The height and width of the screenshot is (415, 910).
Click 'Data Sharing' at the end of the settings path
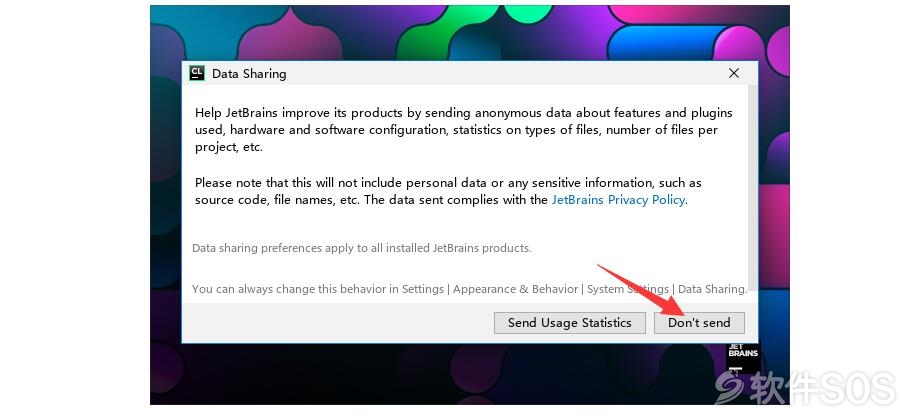tap(712, 289)
